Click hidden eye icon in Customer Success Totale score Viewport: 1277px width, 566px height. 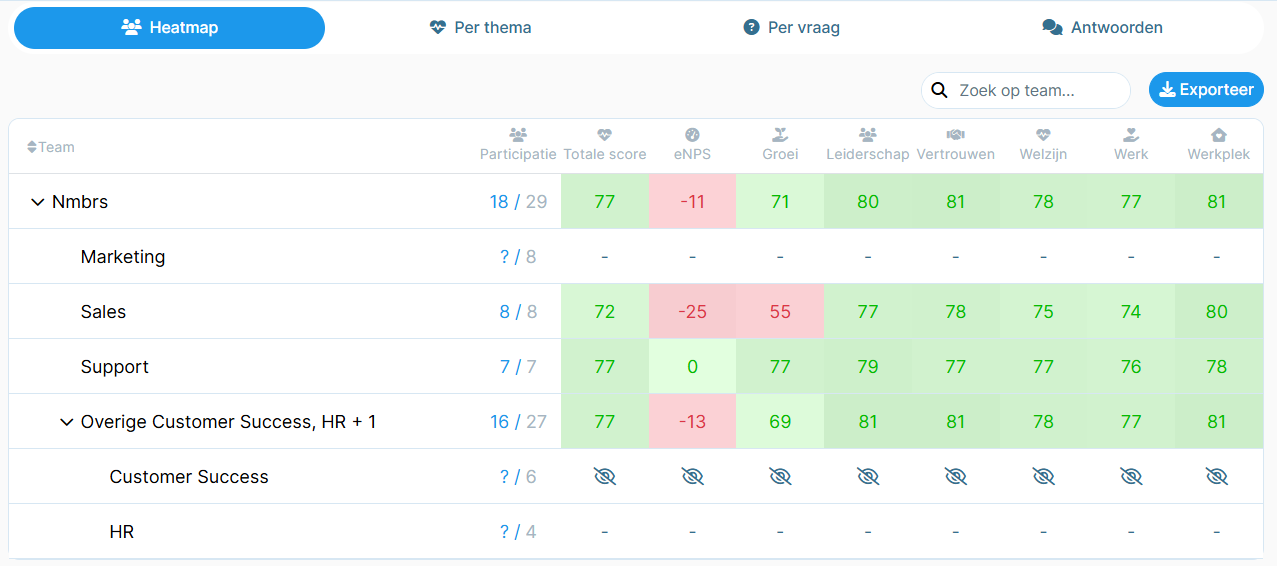click(x=605, y=477)
